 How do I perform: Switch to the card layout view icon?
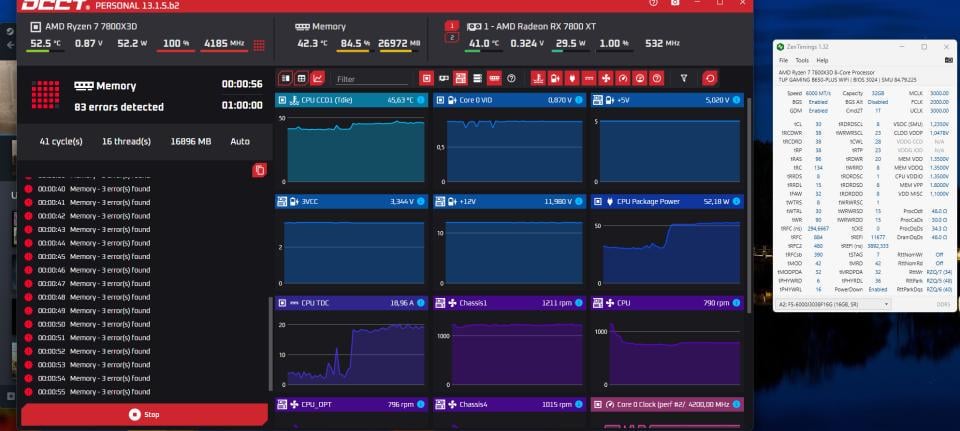(x=285, y=78)
